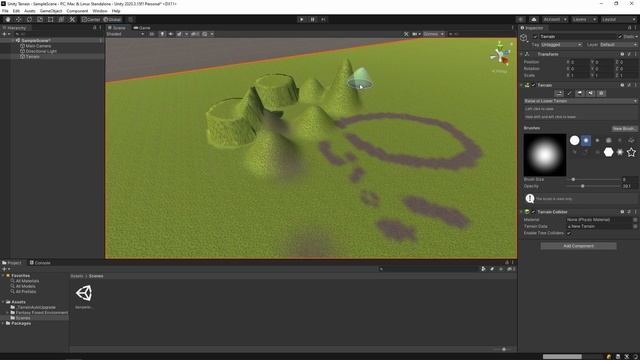The image size is (640, 360).
Task: Click the Terrain name input field
Action: [x=578, y=37]
